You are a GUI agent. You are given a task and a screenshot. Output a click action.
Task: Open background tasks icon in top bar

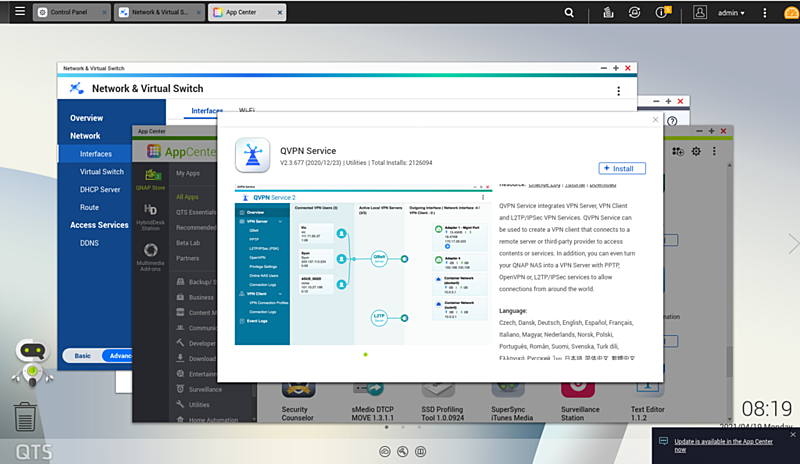pyautogui.click(x=608, y=13)
